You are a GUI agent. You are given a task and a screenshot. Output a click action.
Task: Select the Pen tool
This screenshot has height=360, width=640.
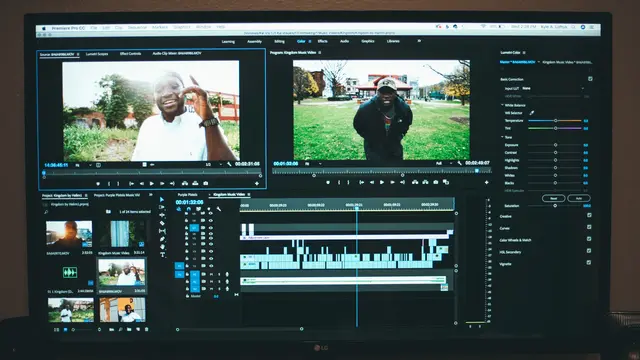[x=162, y=239]
